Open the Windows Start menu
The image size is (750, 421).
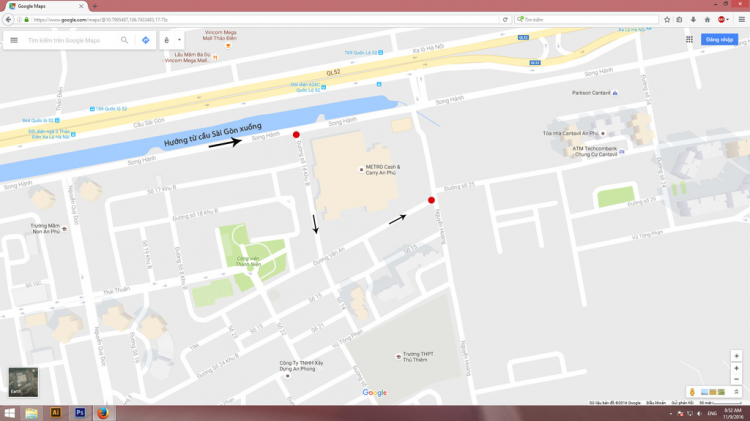pyautogui.click(x=10, y=413)
